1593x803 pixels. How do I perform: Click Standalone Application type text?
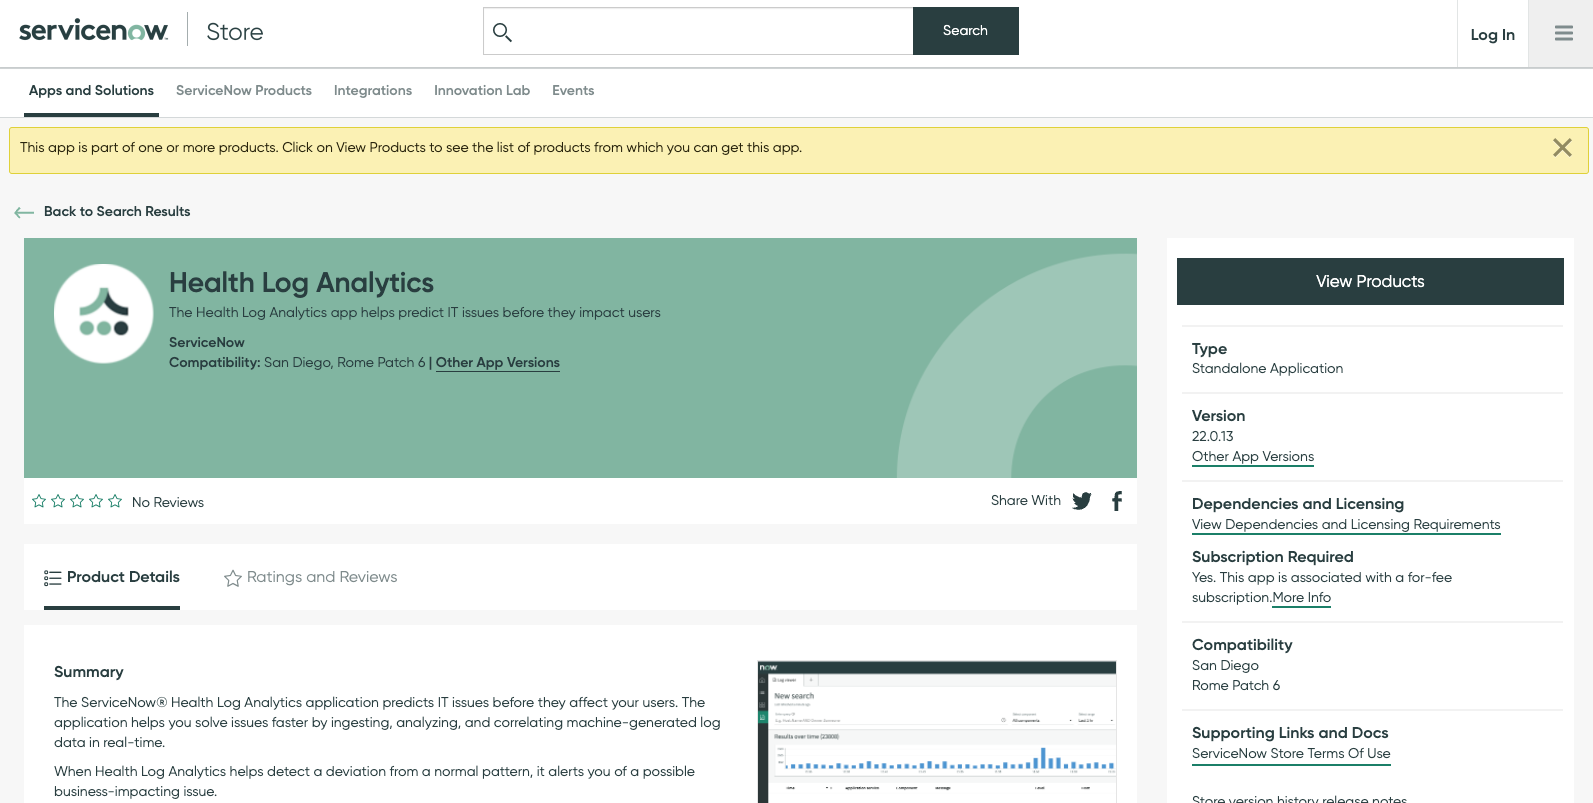point(1267,369)
